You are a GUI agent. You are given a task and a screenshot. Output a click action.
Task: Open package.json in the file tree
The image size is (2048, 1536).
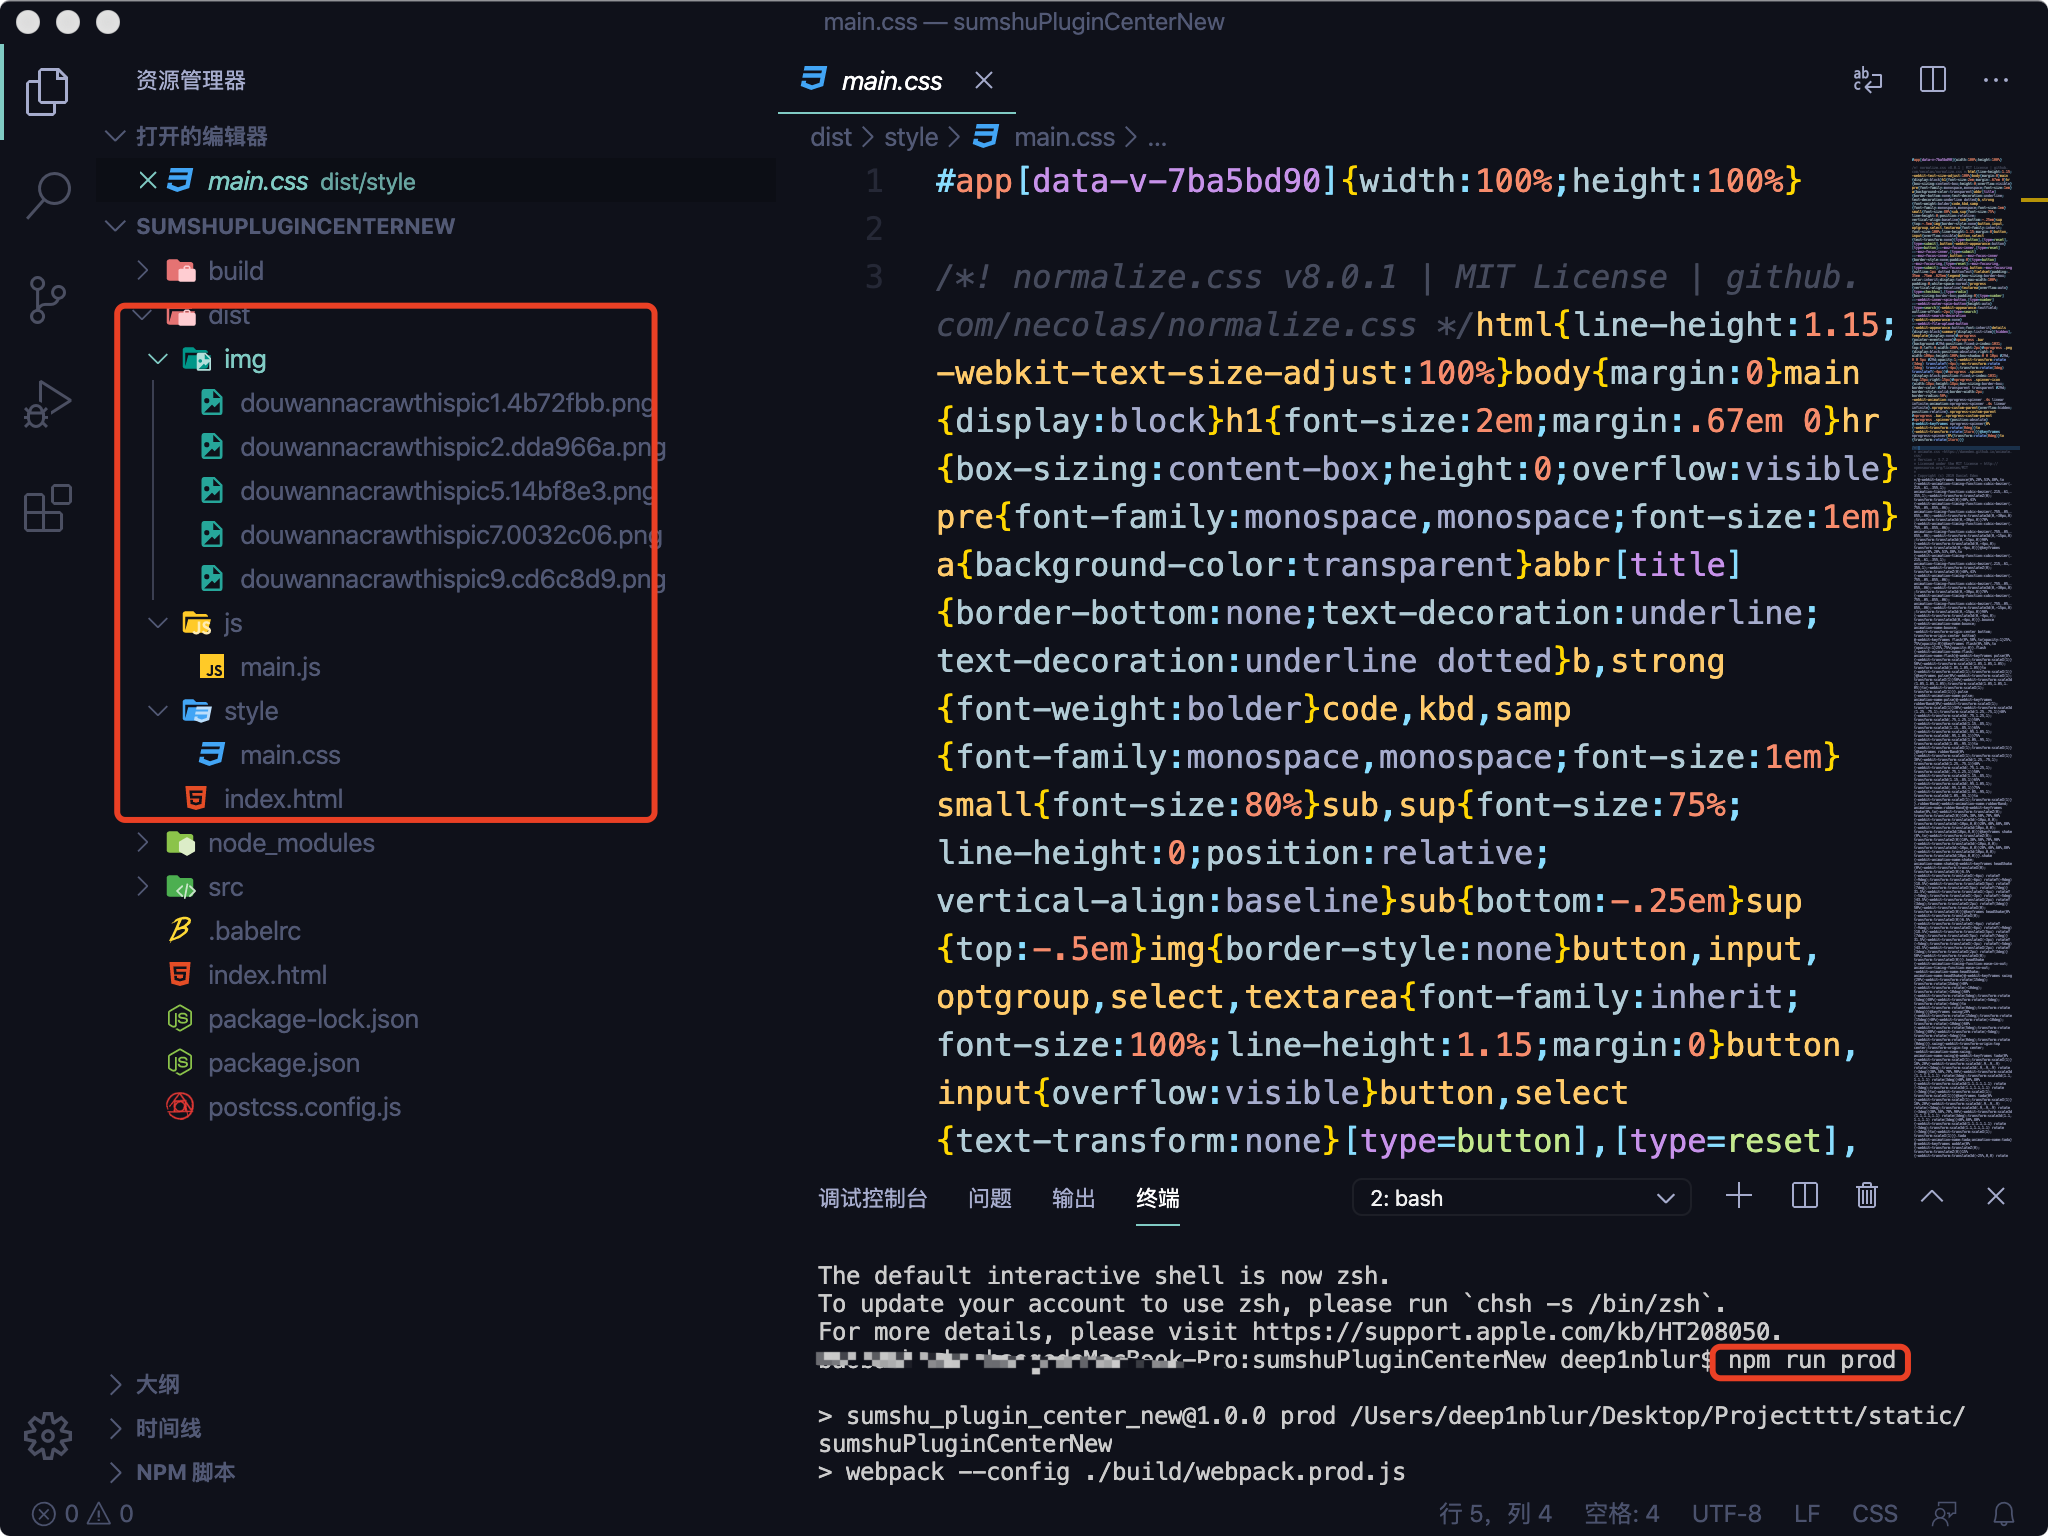tap(283, 1063)
